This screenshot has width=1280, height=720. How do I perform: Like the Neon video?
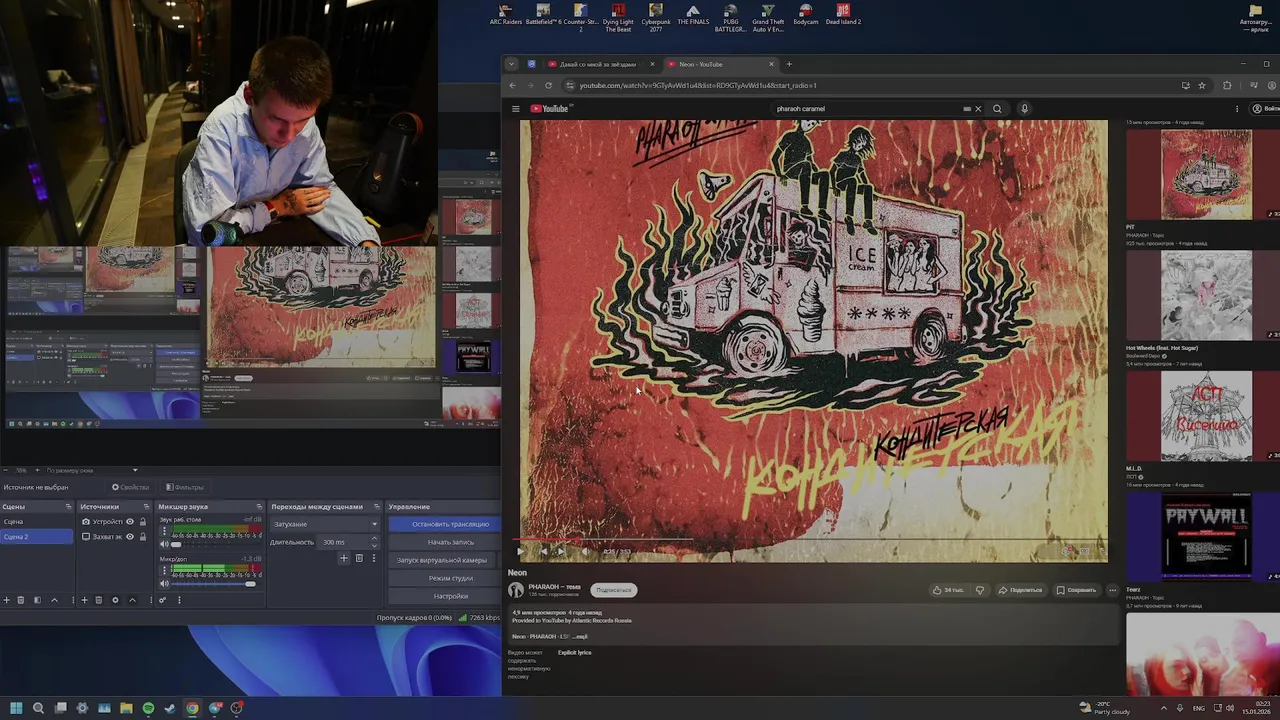[947, 590]
